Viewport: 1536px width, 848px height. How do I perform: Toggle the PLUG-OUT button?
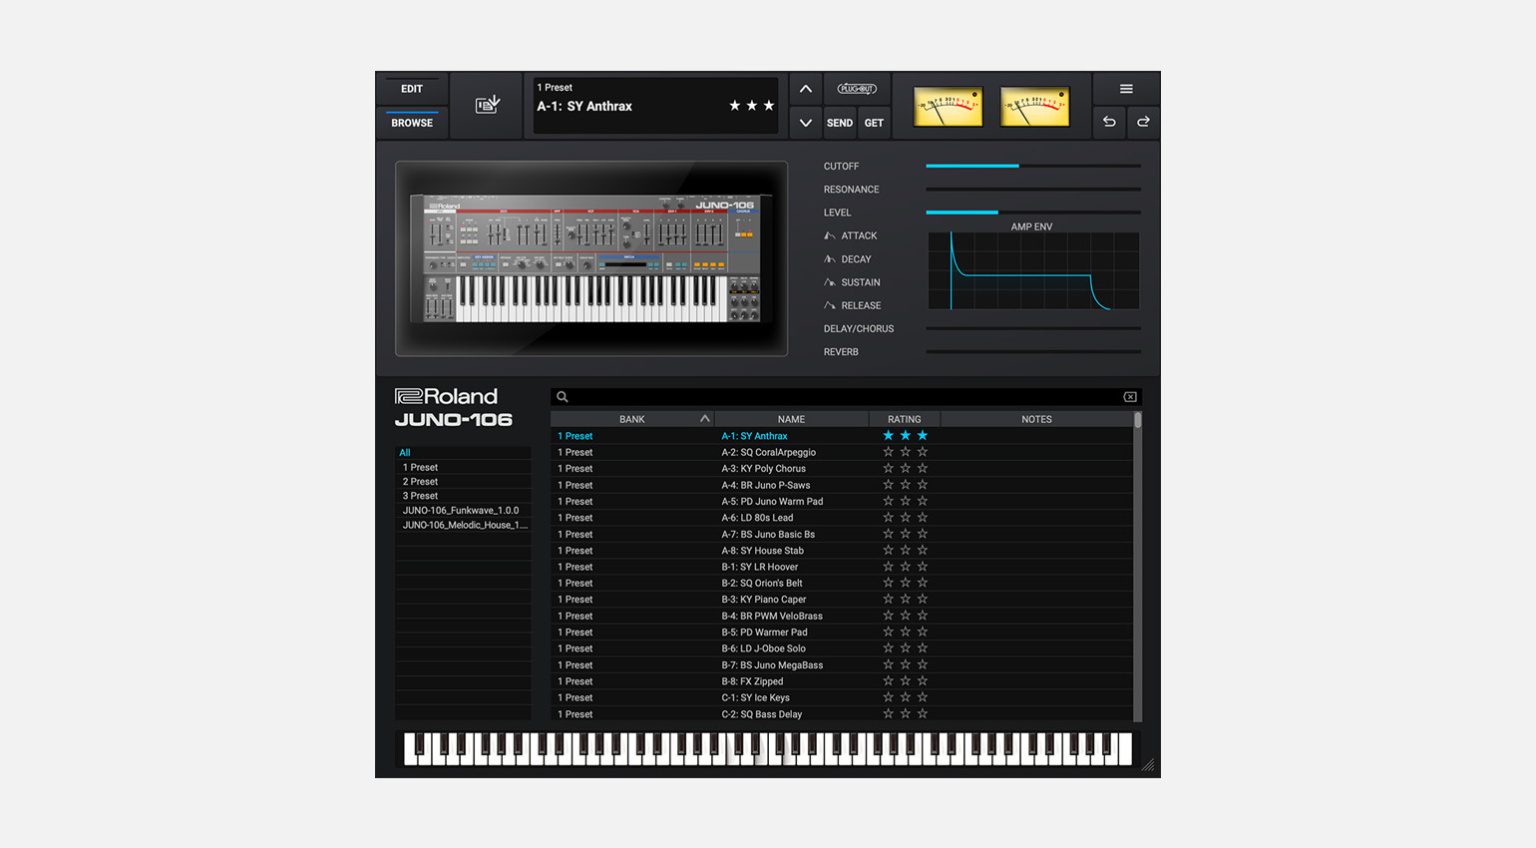pyautogui.click(x=855, y=88)
